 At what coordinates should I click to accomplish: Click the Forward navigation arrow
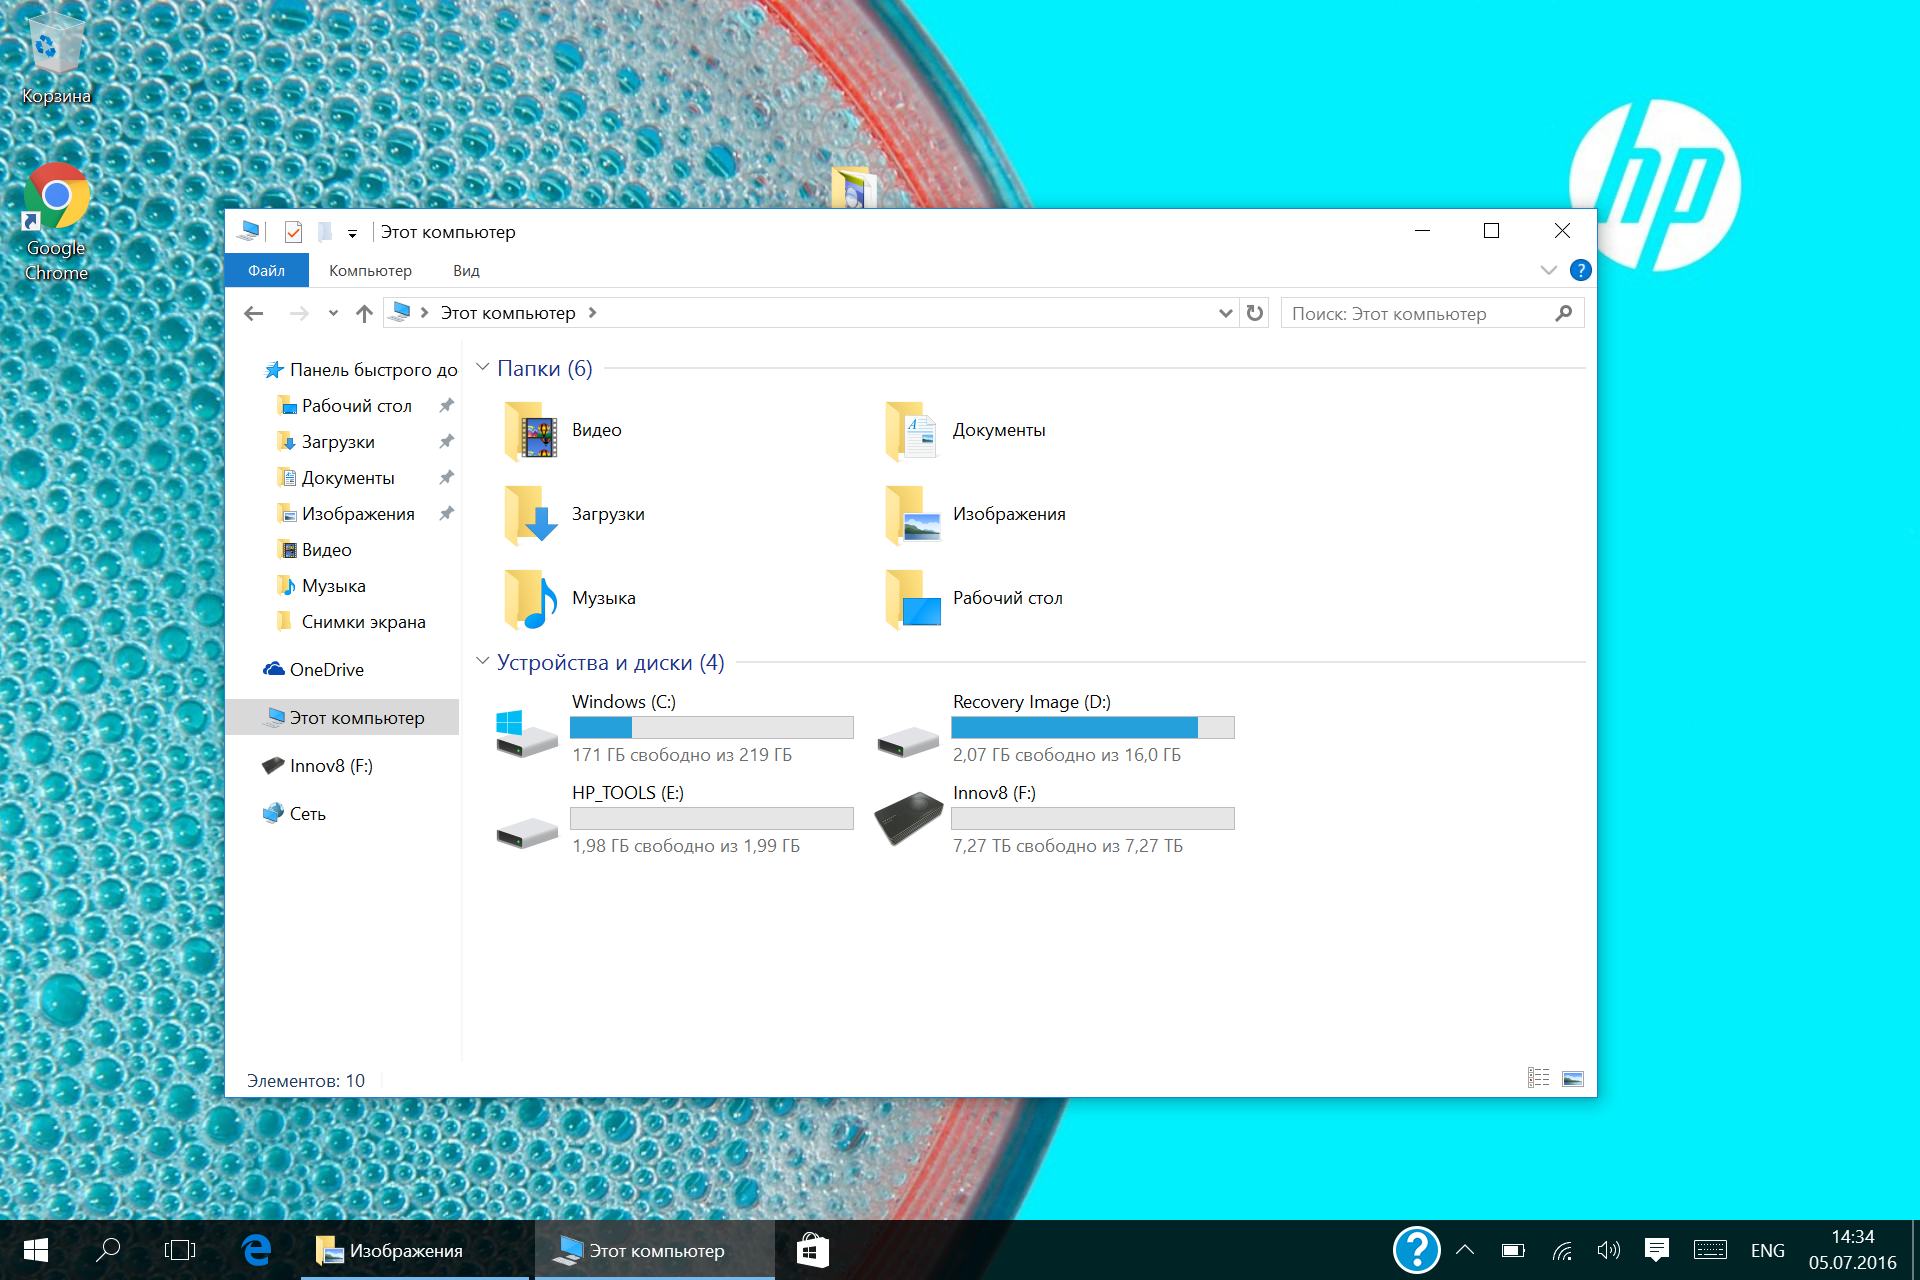coord(298,314)
